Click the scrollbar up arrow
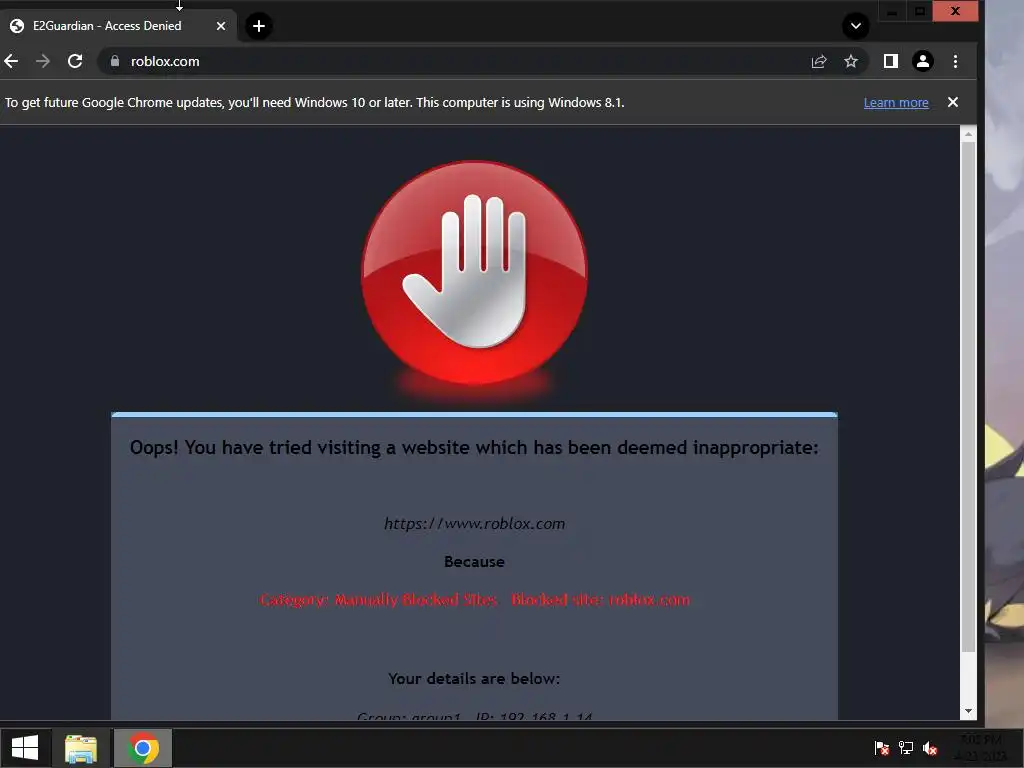1024x768 pixels. pos(968,135)
